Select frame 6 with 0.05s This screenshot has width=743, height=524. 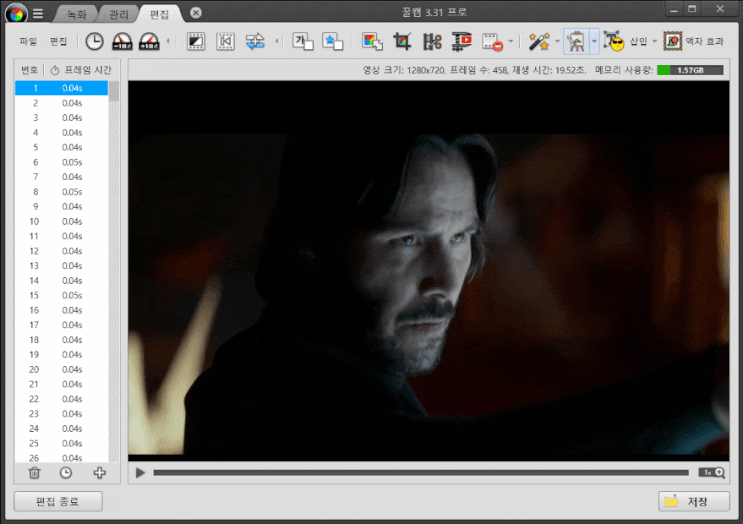(x=62, y=162)
